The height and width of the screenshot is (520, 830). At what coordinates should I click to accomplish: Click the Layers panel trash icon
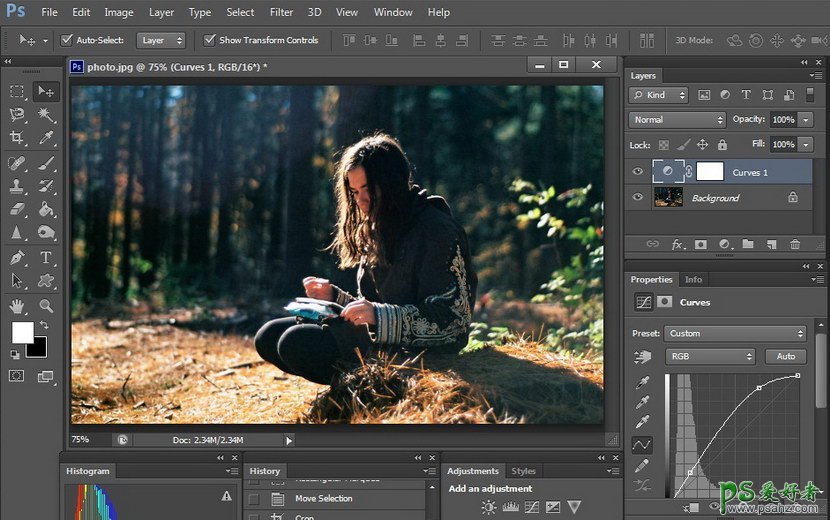pos(795,244)
